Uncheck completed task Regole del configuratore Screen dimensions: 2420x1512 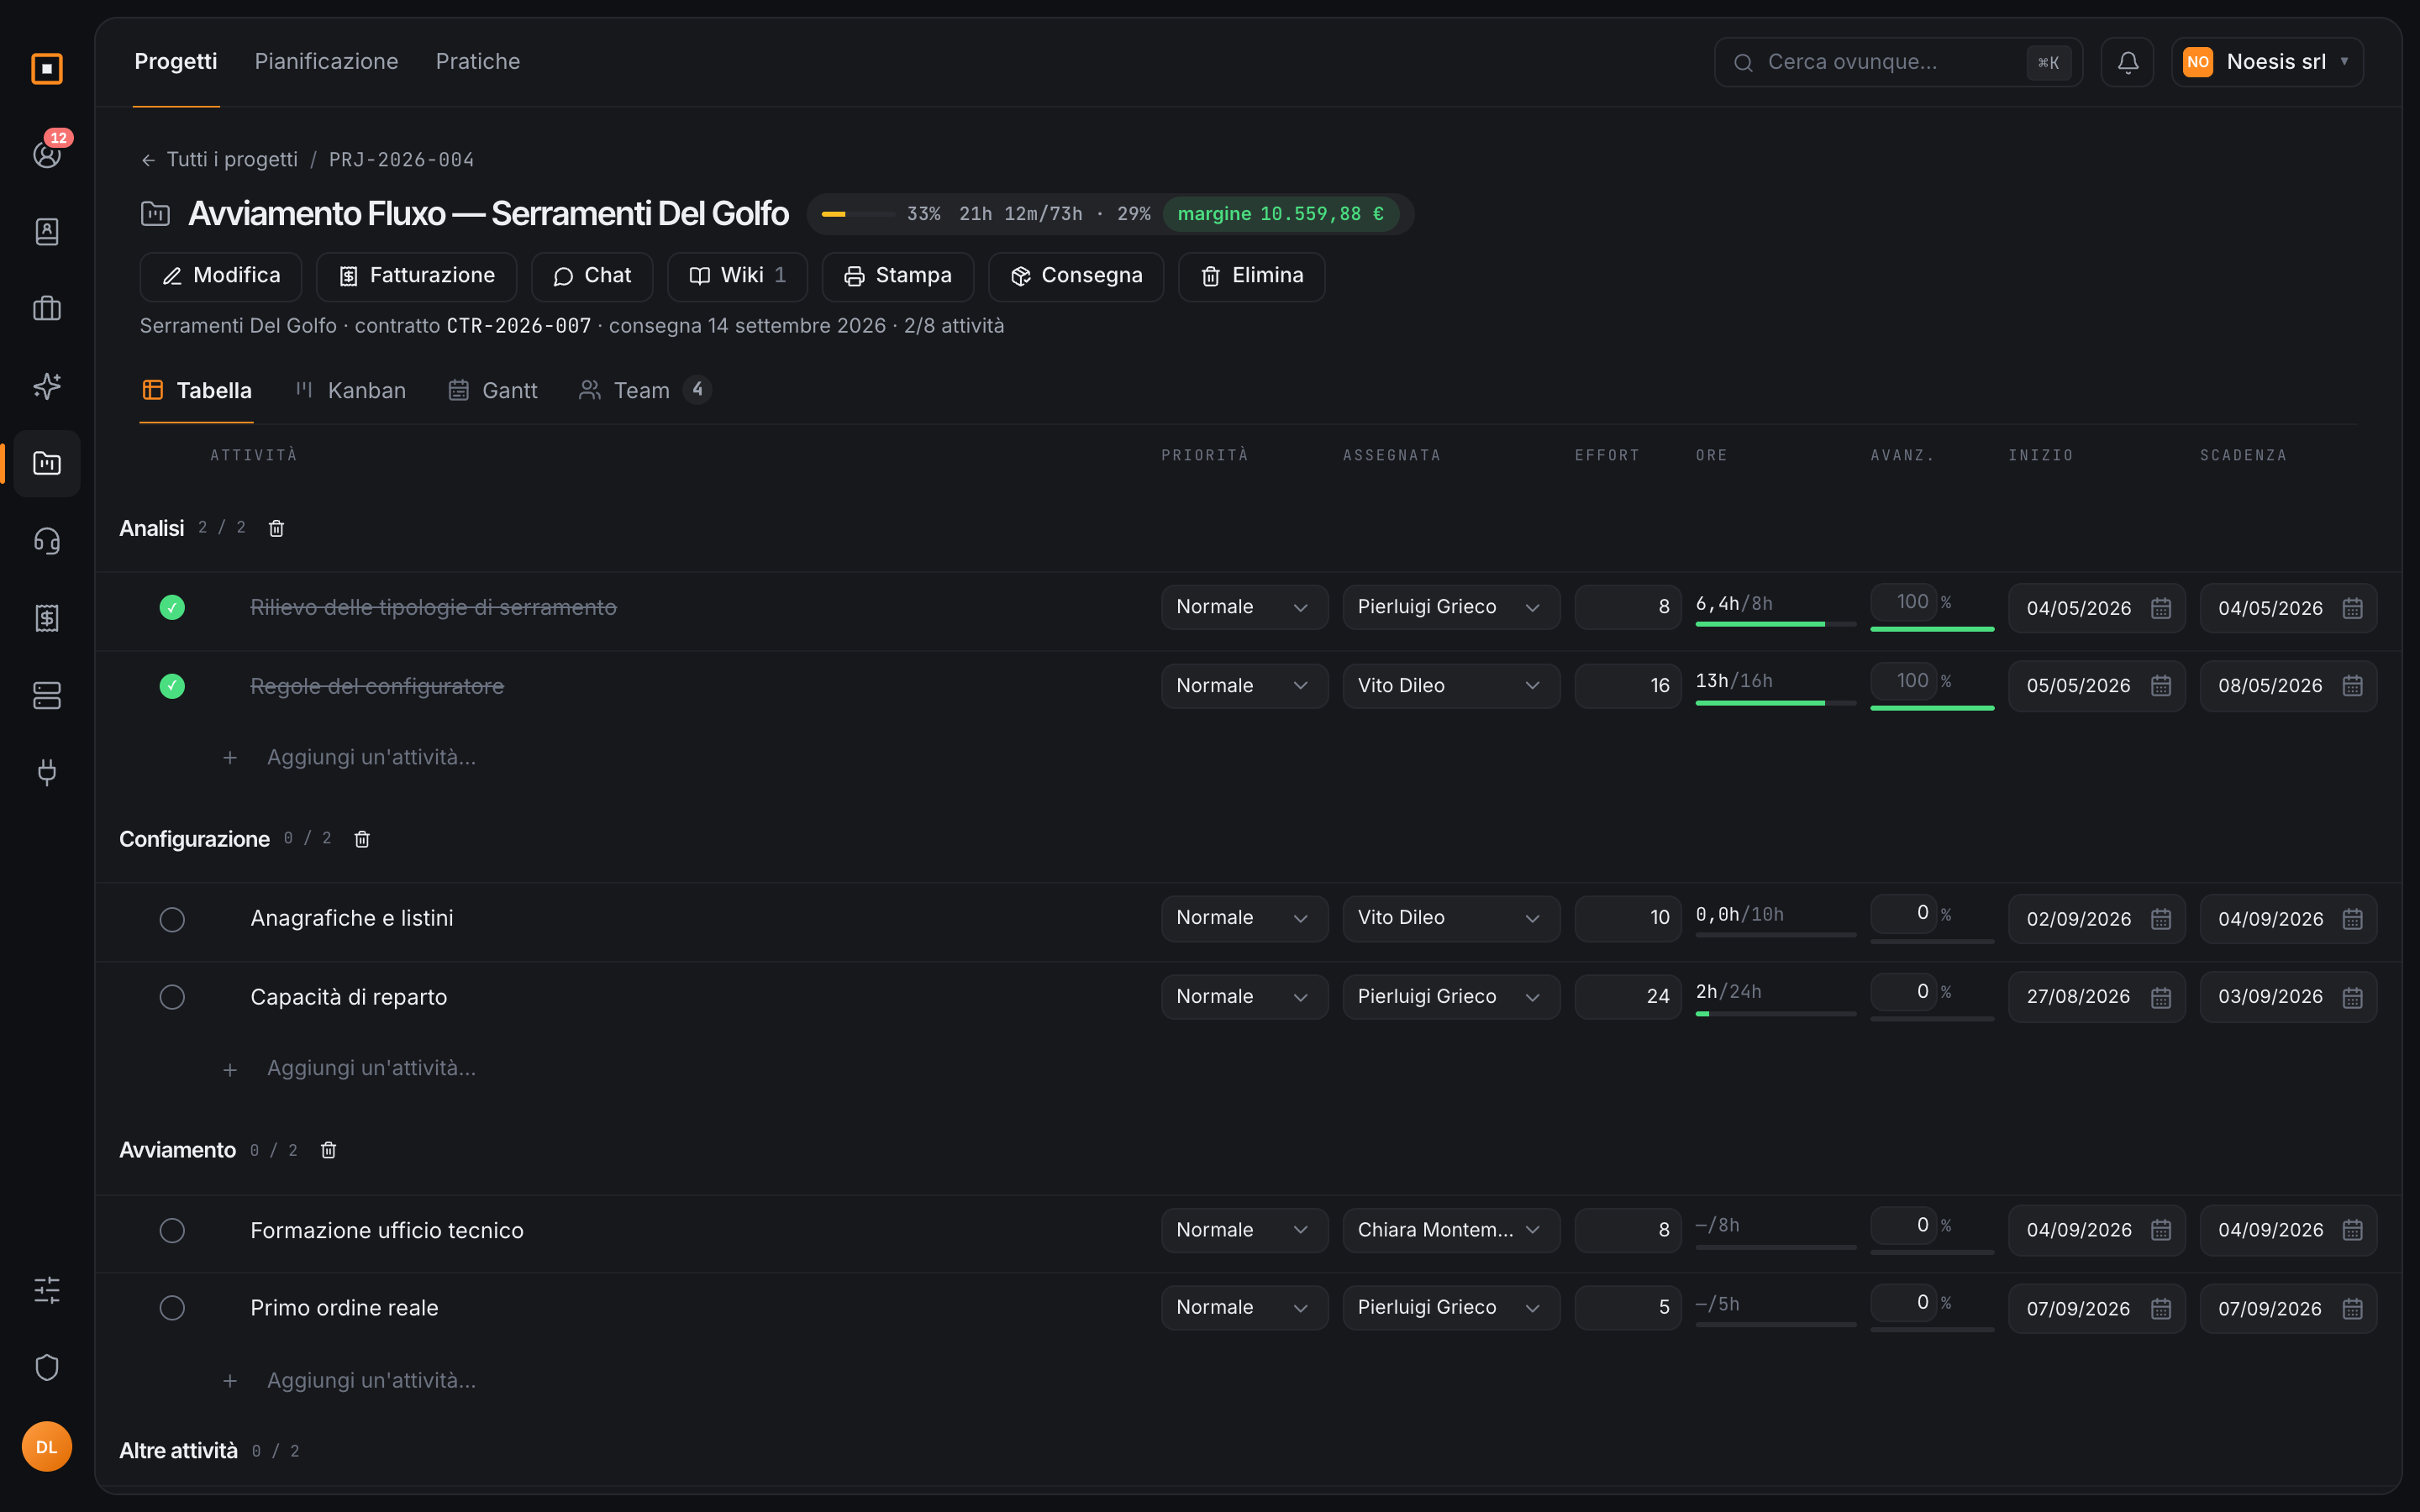point(172,686)
